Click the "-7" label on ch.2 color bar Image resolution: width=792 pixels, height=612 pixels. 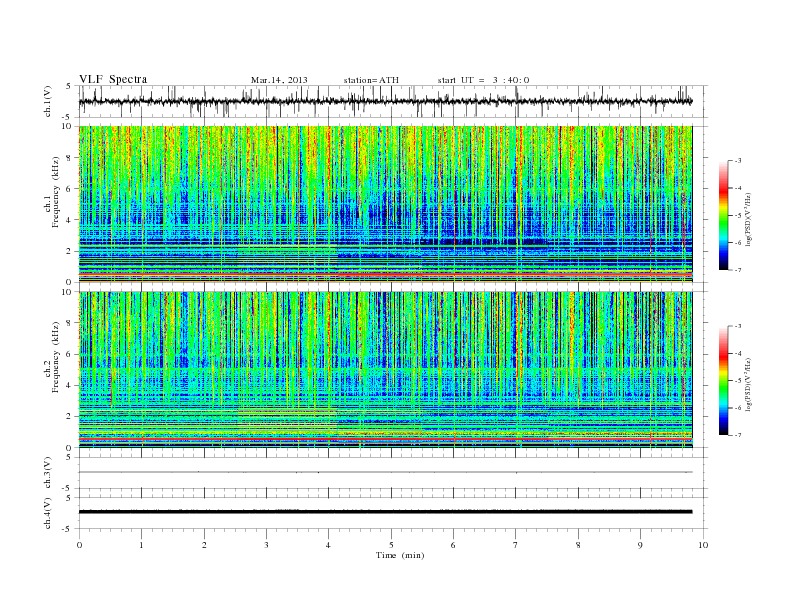coord(738,435)
